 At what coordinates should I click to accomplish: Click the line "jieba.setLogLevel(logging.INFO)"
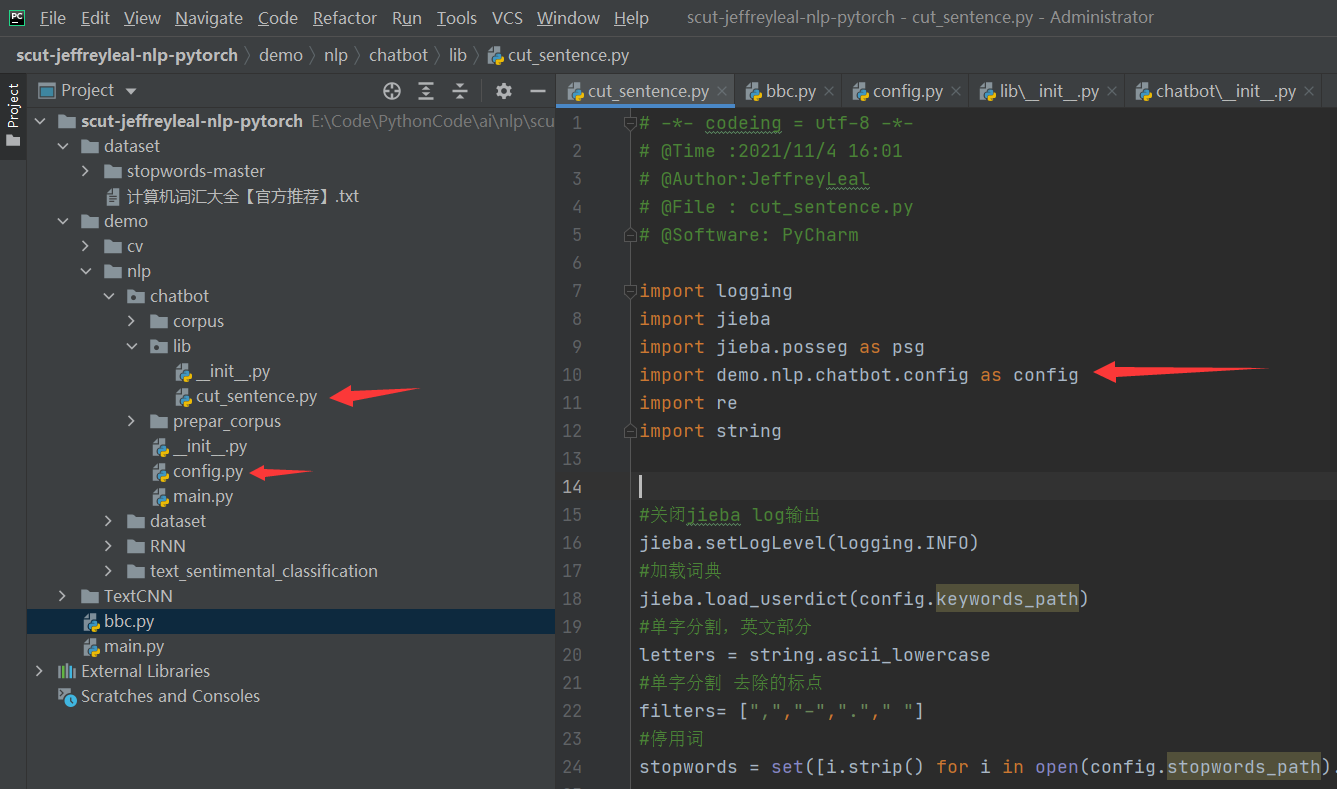coord(809,543)
